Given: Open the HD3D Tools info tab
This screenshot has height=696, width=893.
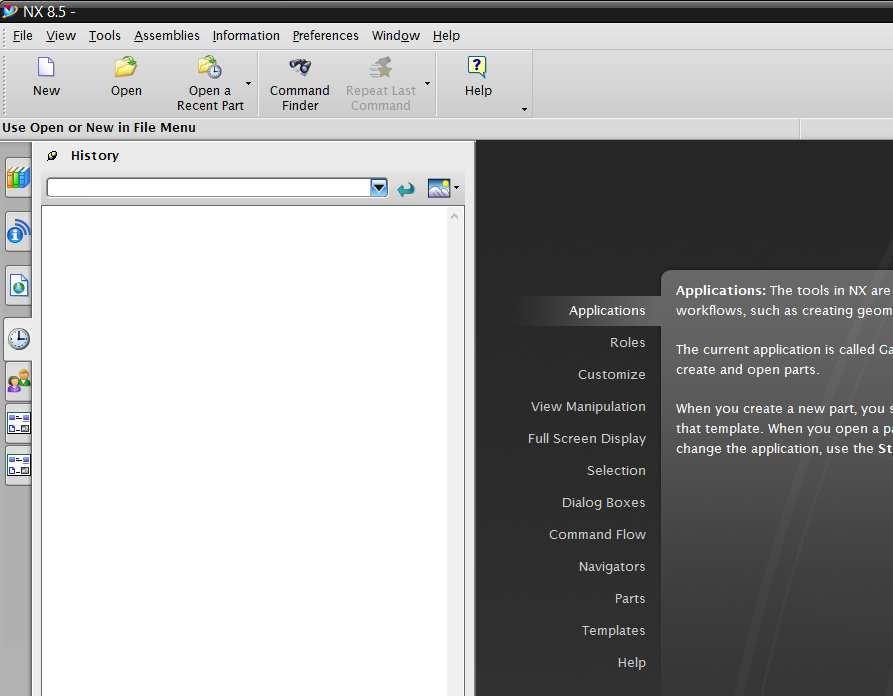Looking at the screenshot, I should pos(18,232).
